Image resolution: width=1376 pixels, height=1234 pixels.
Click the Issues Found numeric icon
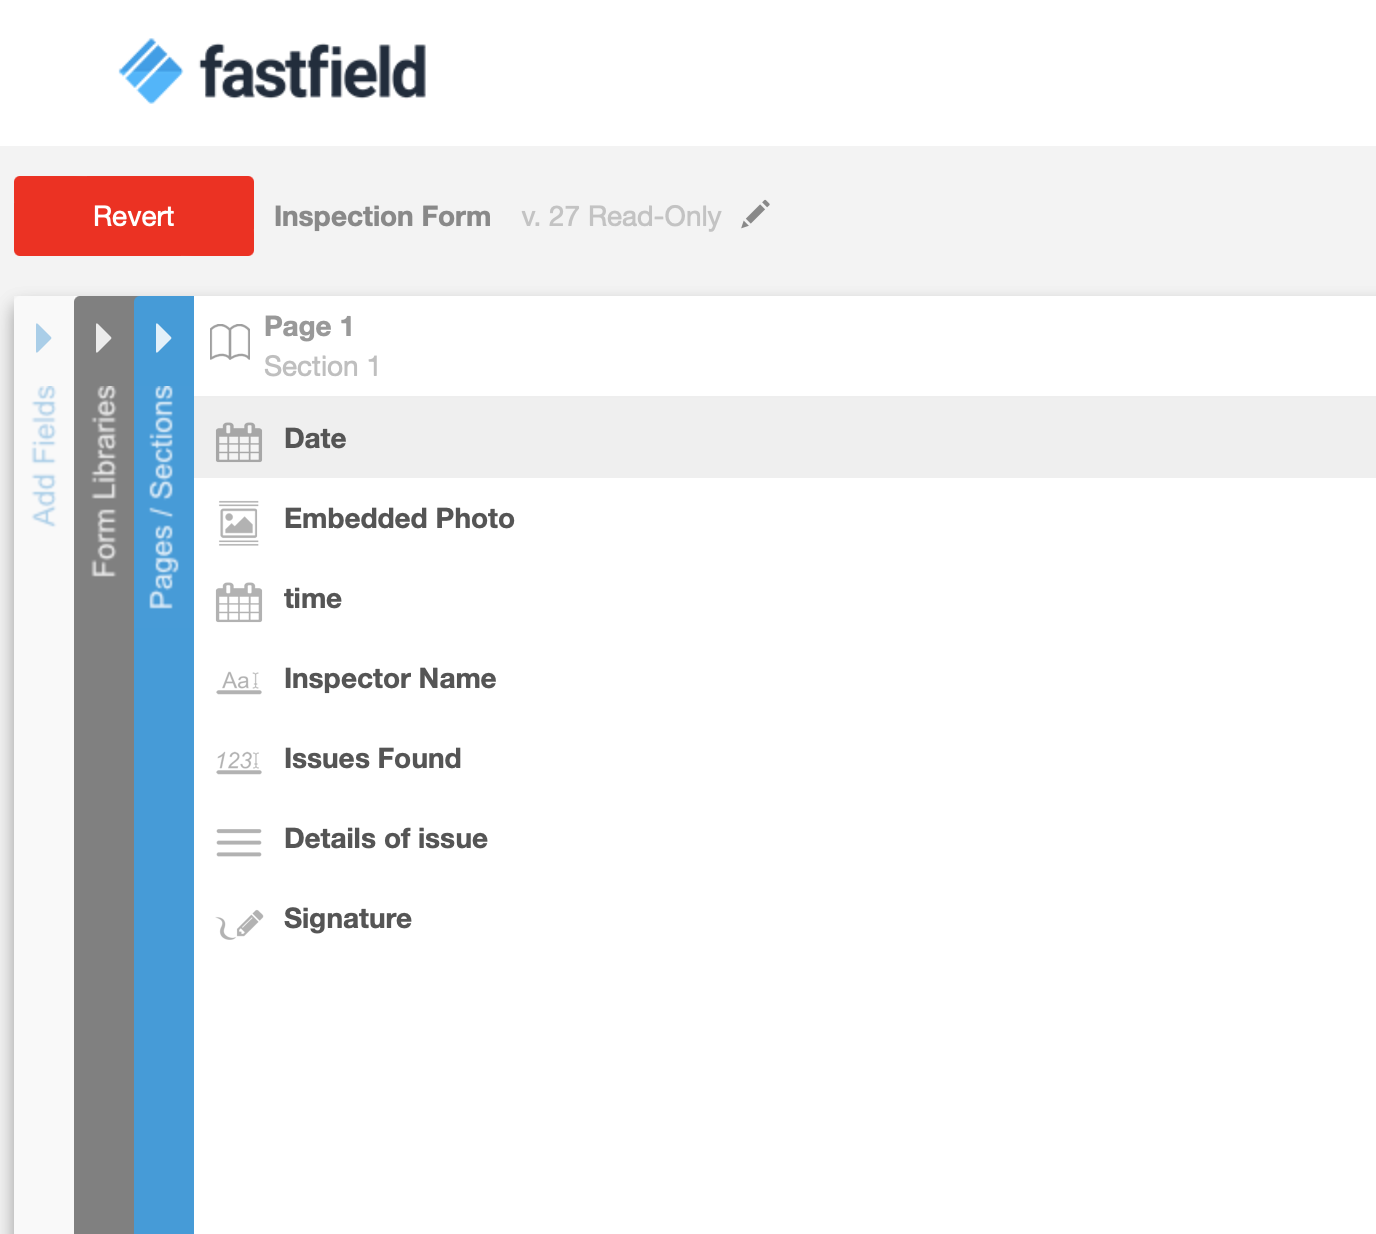[239, 761]
